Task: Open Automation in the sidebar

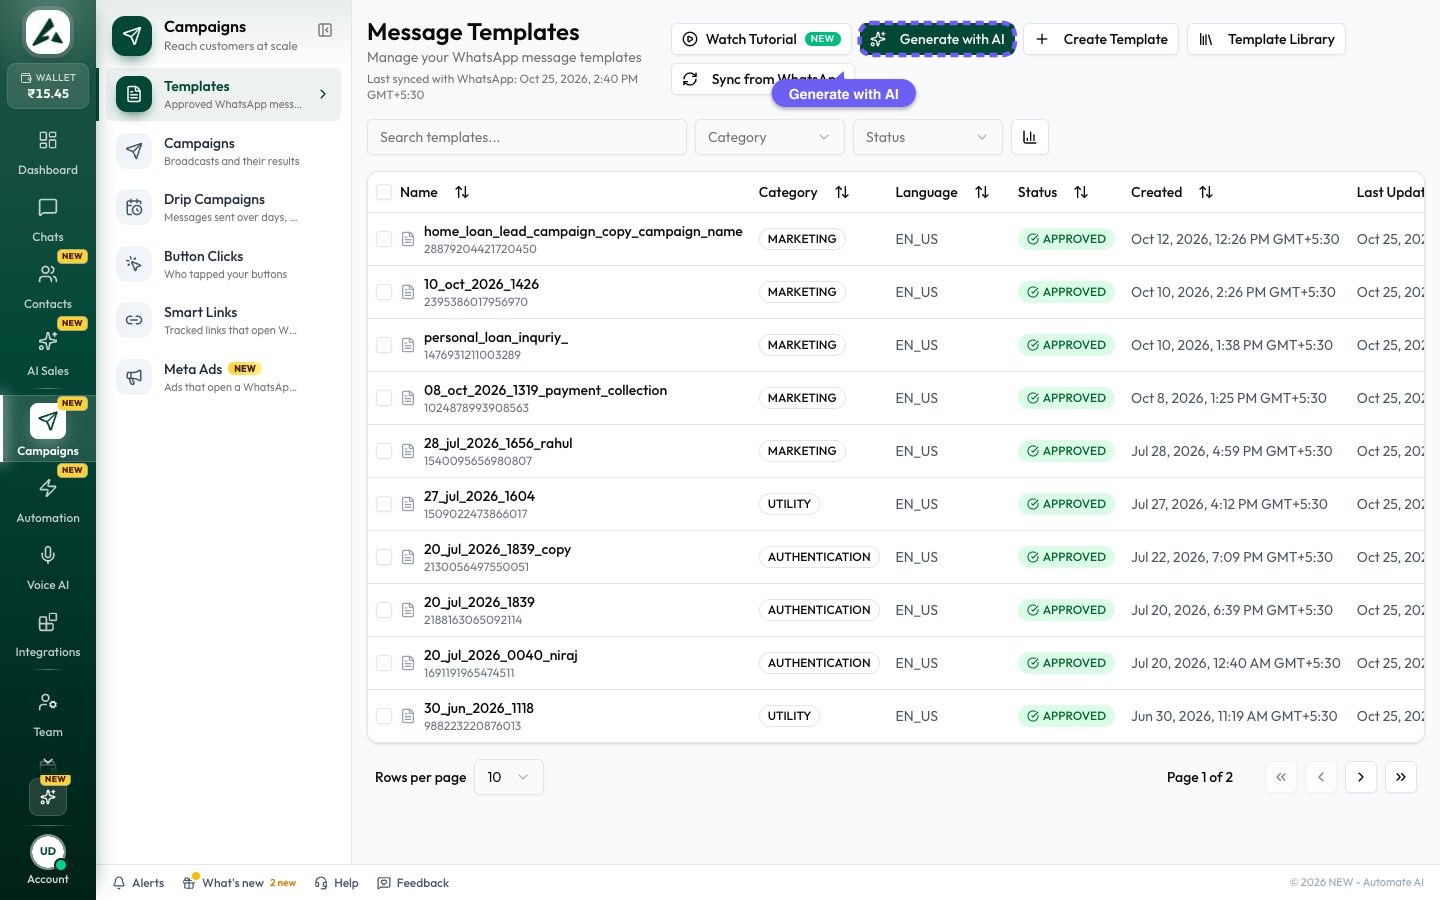Action: (x=48, y=500)
